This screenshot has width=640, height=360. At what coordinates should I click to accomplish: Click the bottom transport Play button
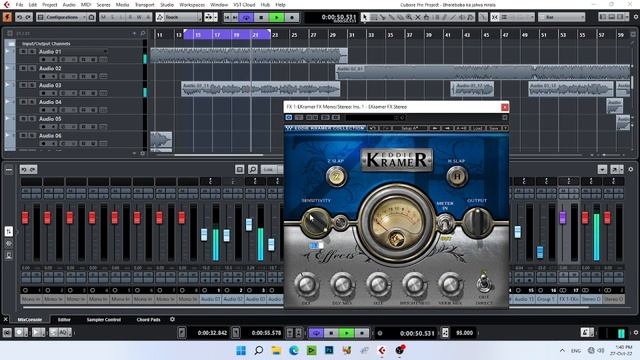click(x=347, y=333)
